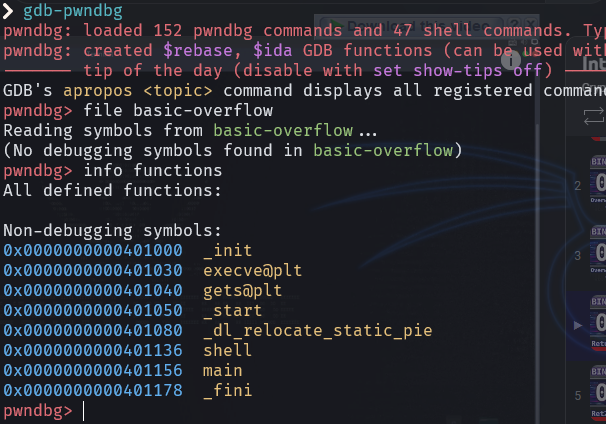
Task: Open playlist video number 5 thumbnail
Action: click(x=597, y=393)
